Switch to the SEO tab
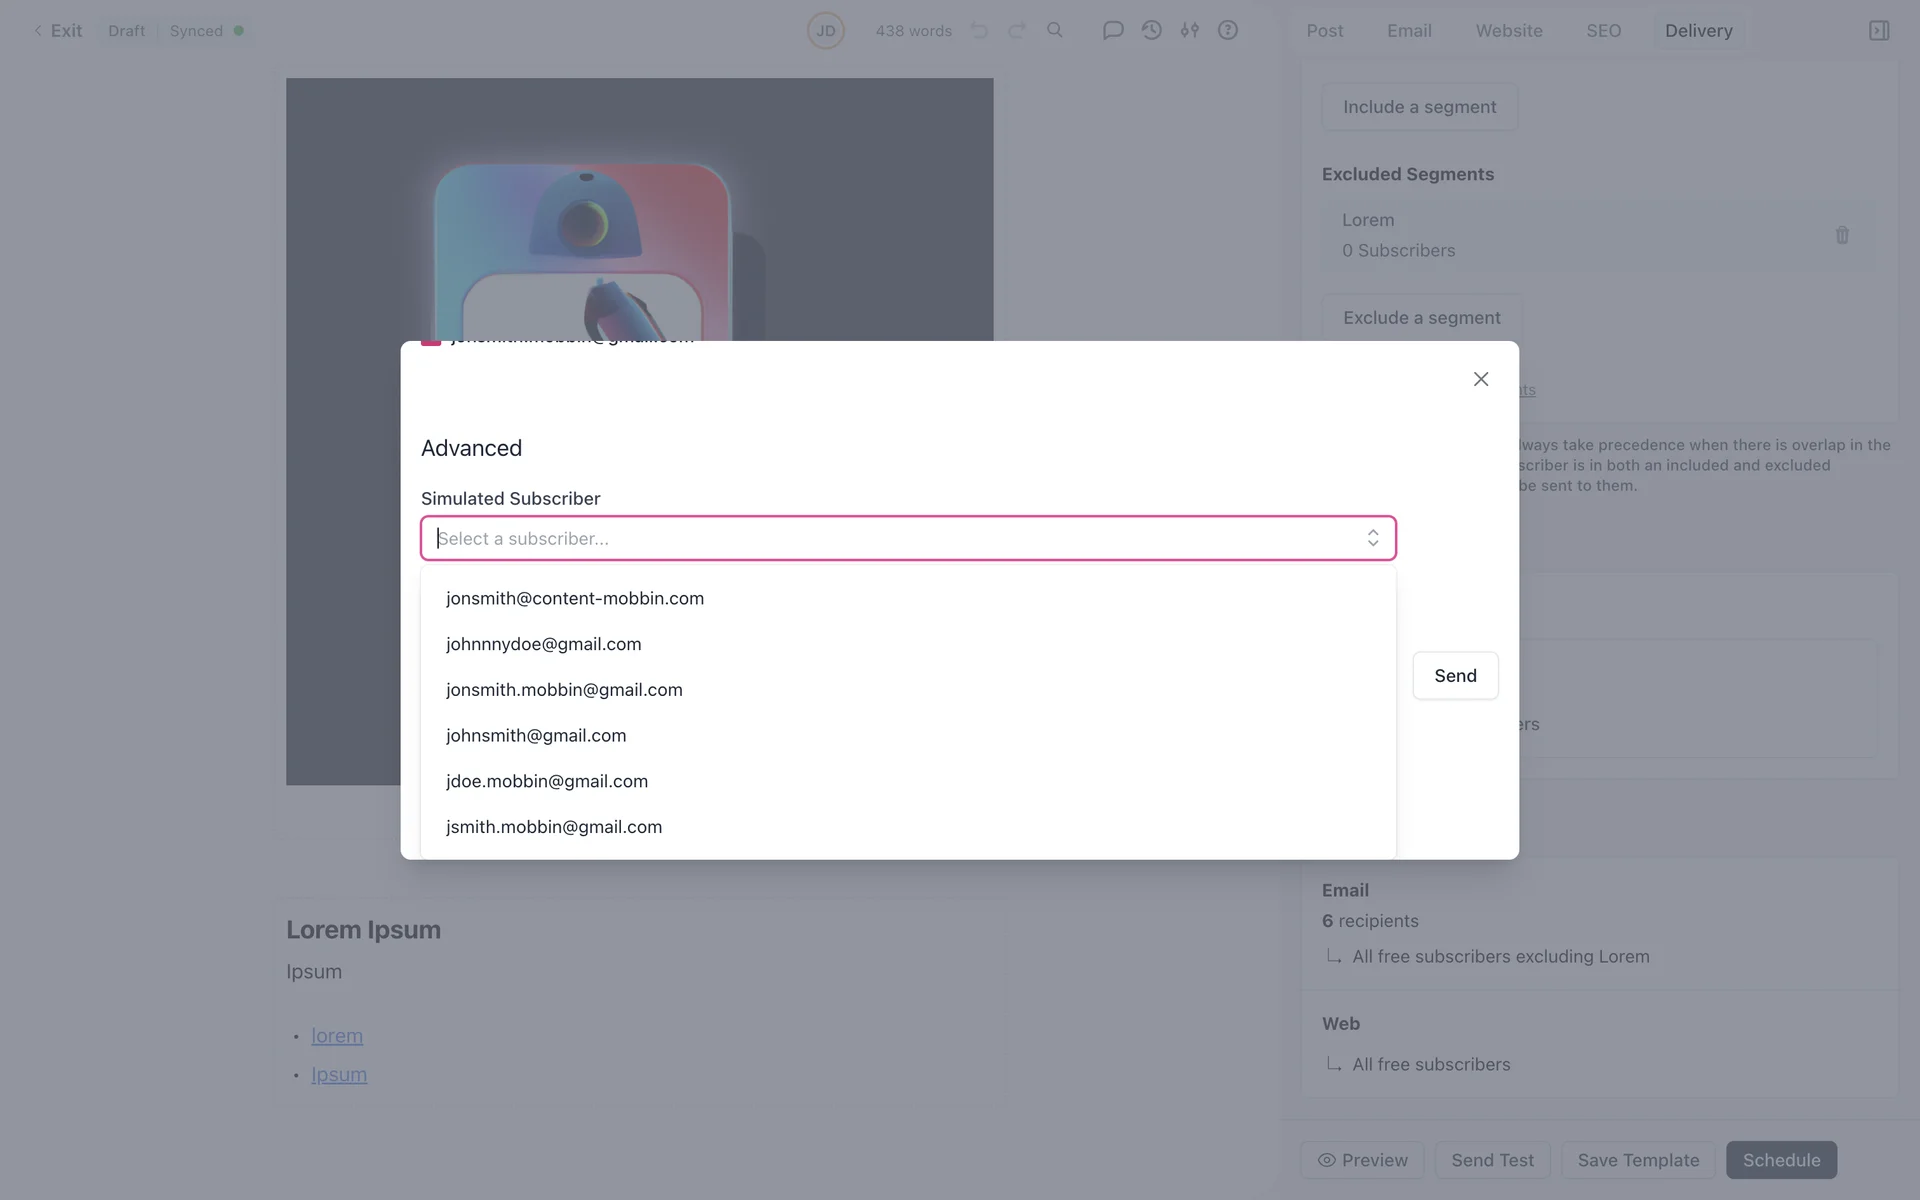1920x1200 pixels. coord(1603,31)
